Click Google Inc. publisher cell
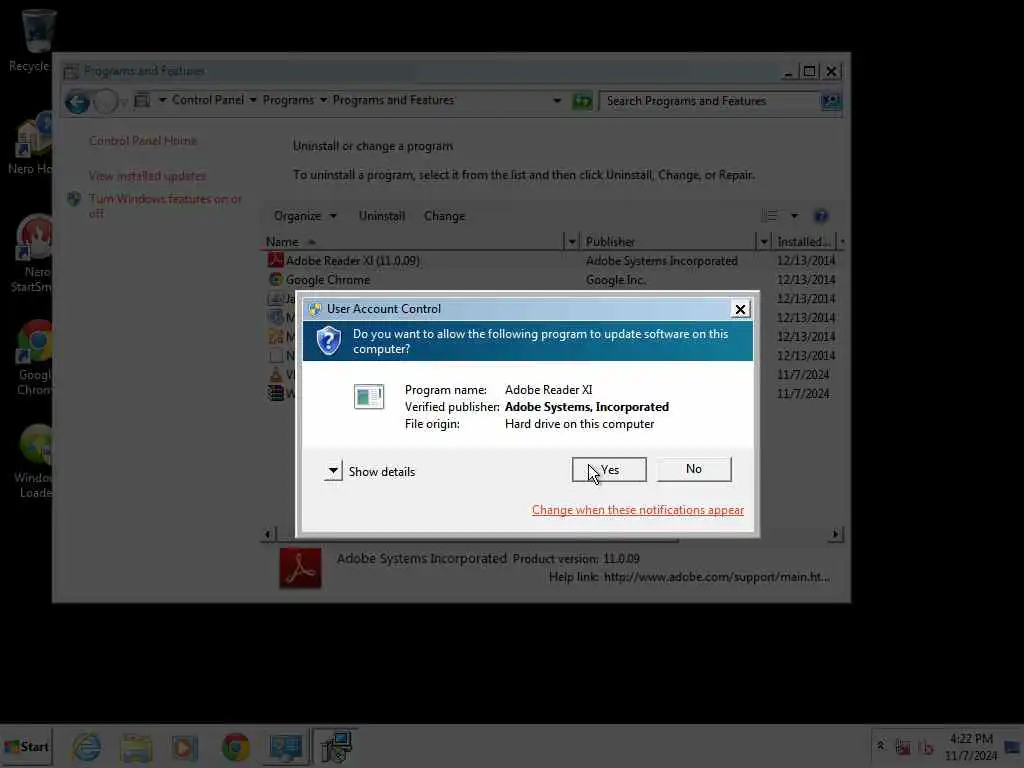 [x=615, y=280]
